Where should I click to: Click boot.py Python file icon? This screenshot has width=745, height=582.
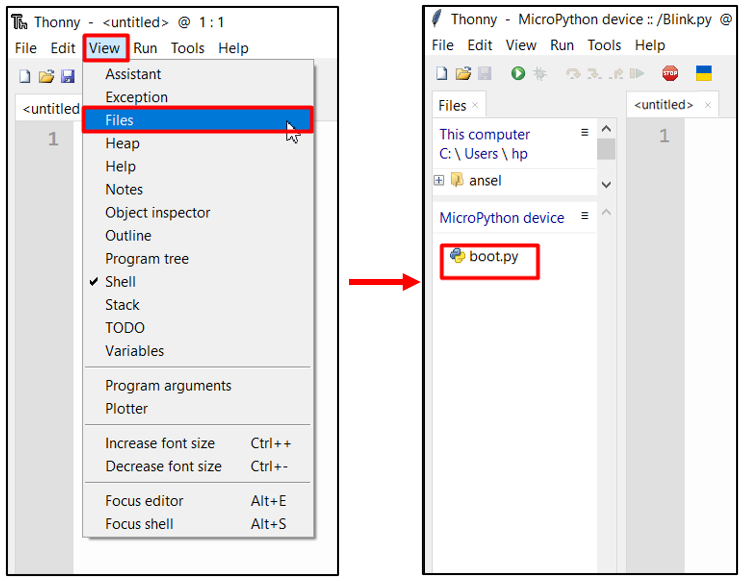coord(457,256)
